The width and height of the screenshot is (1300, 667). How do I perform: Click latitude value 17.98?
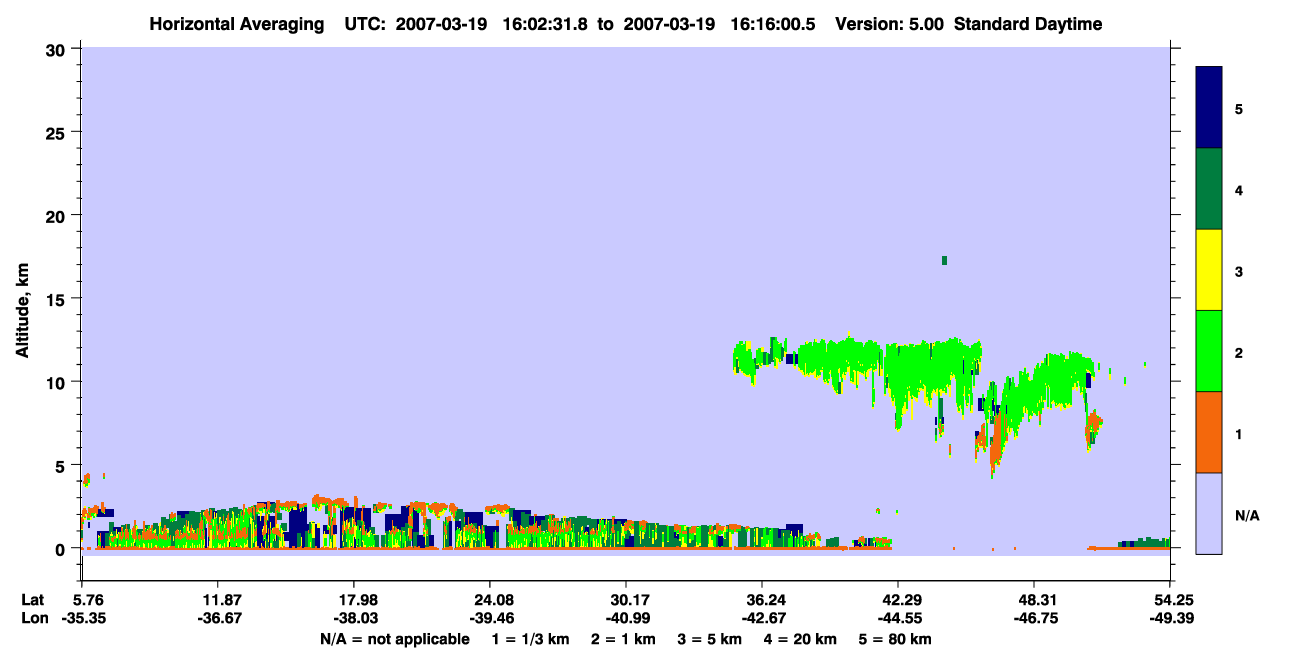click(353, 600)
